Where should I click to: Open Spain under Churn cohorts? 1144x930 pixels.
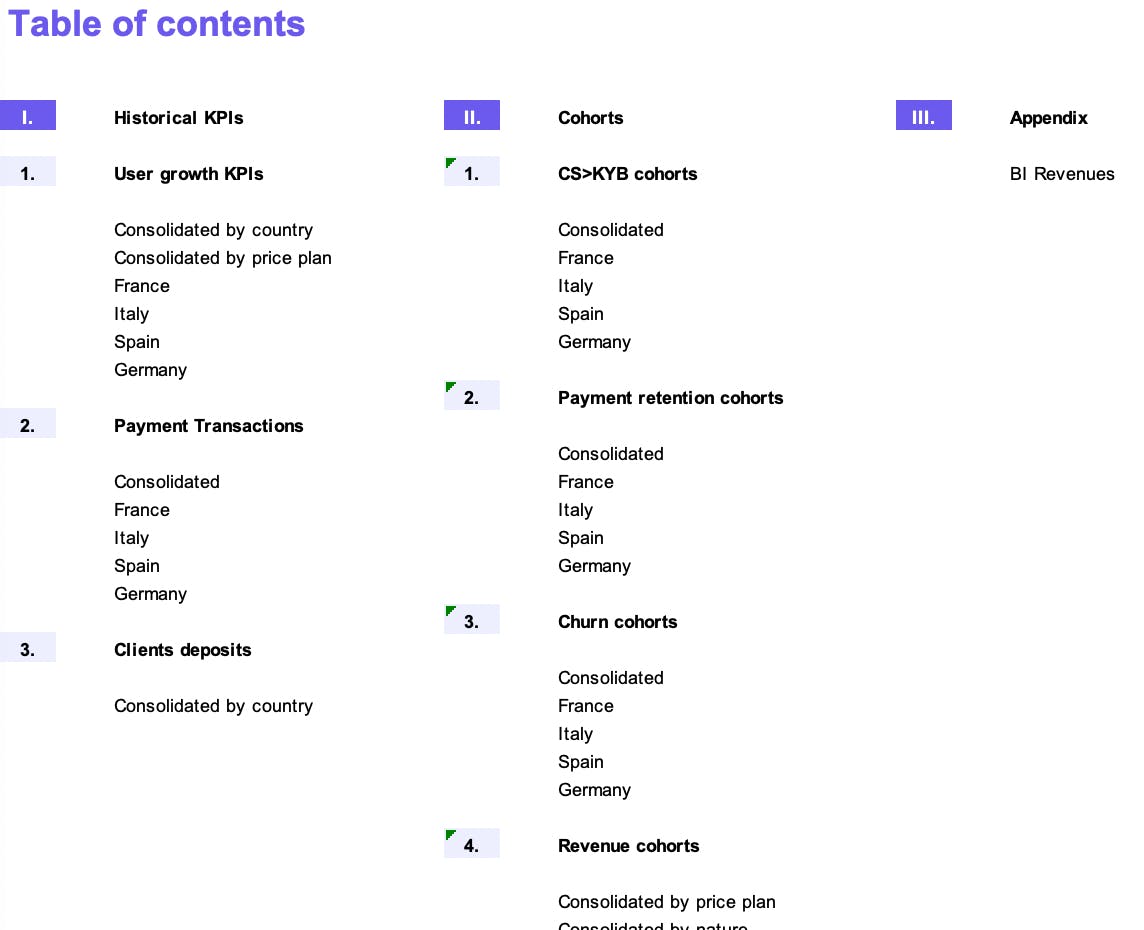(x=581, y=762)
